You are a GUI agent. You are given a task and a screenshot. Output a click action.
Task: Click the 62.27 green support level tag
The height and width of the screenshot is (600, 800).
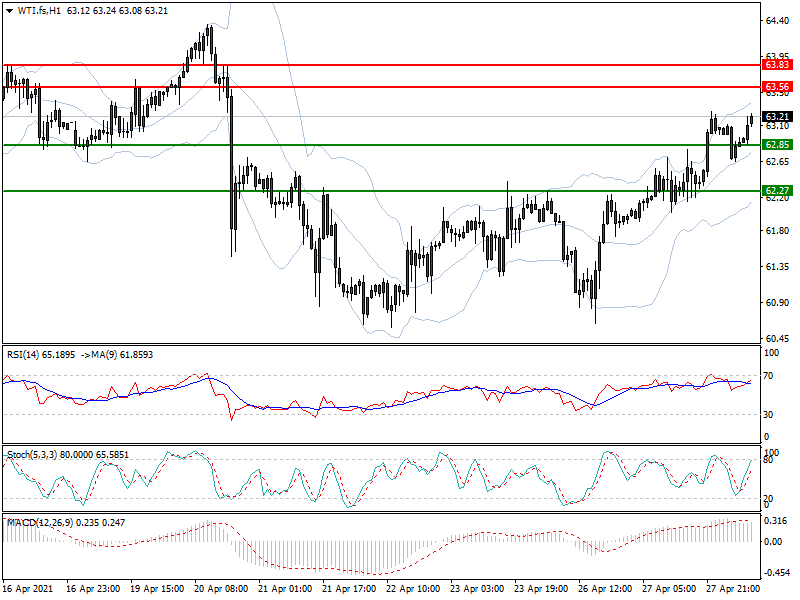(x=777, y=191)
